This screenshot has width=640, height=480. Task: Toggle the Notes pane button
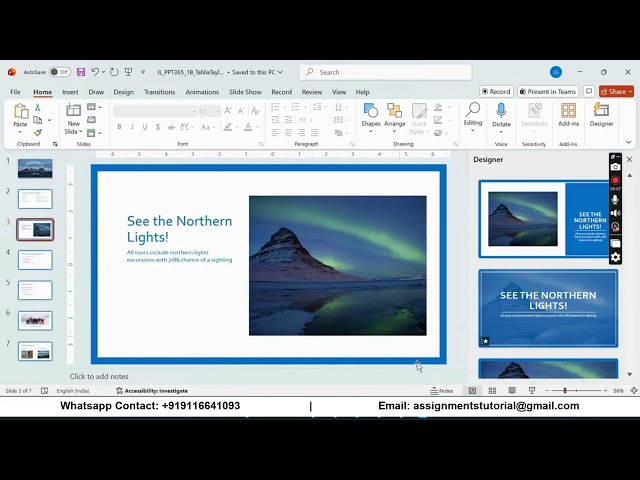(442, 391)
